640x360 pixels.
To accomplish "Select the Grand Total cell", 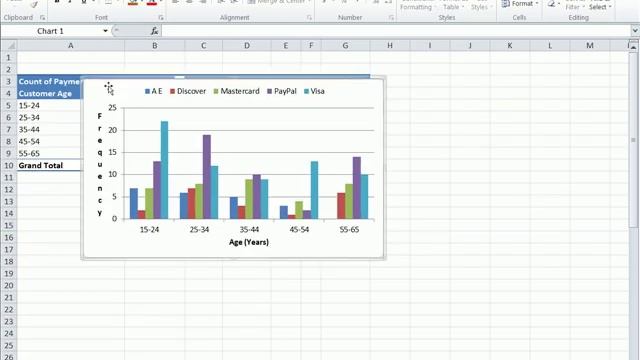I will 49,165.
